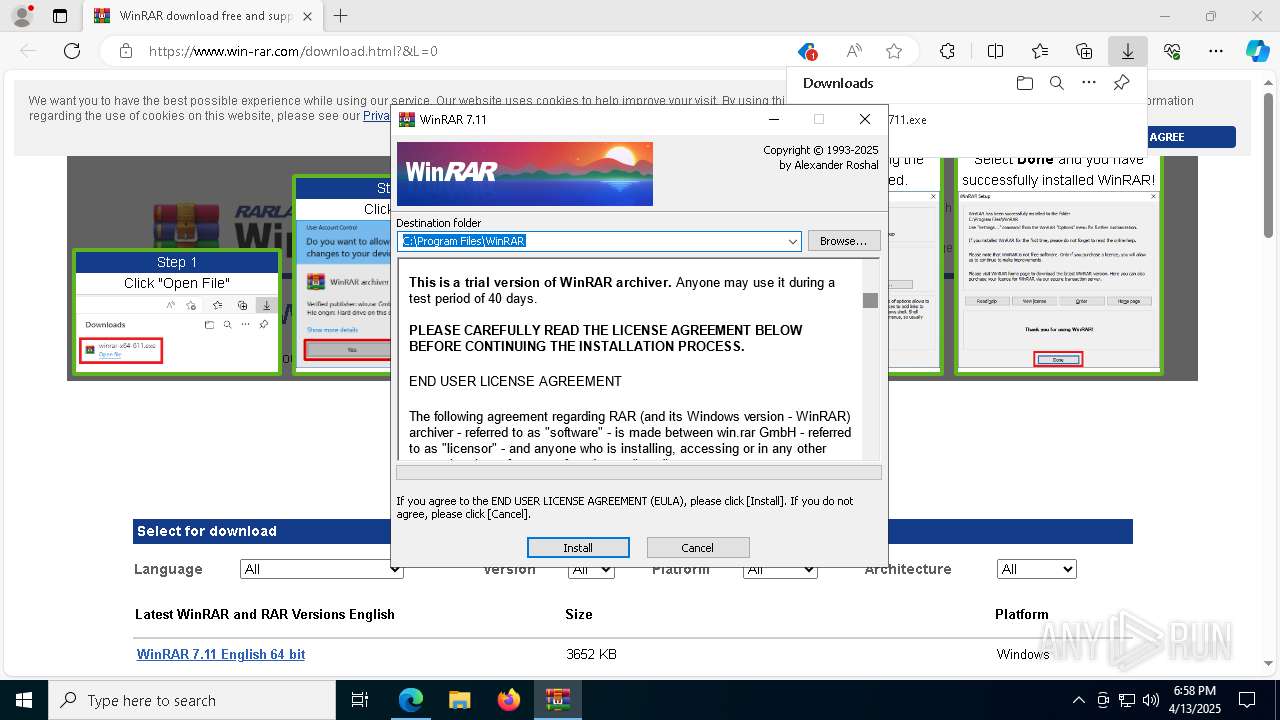Open Task View on the taskbar
The height and width of the screenshot is (720, 1280).
point(360,700)
